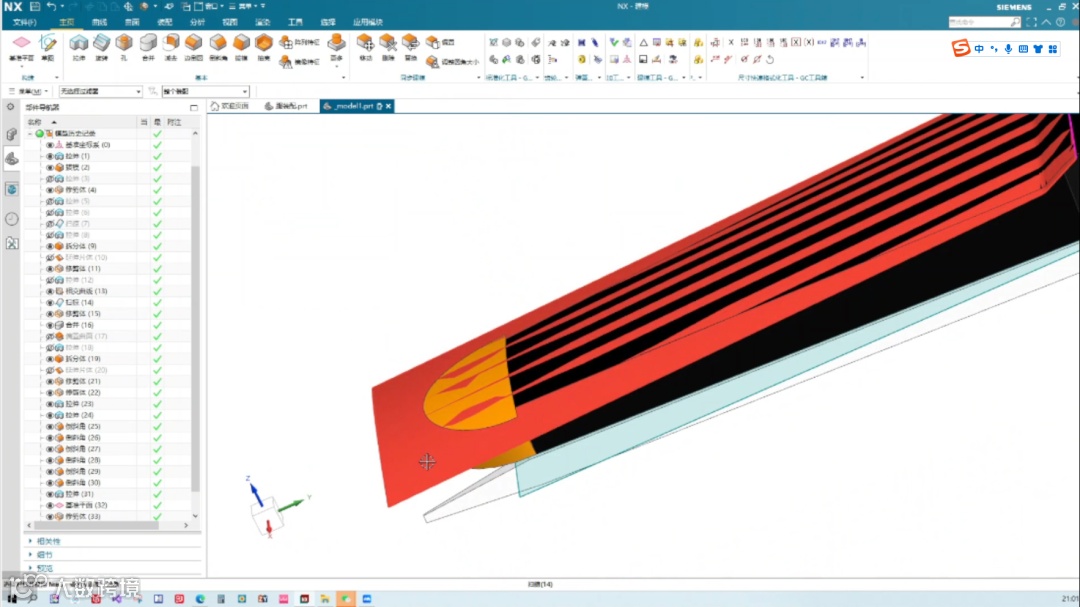Toggle visibility eye of item (33)
The height and width of the screenshot is (607, 1080).
pyautogui.click(x=50, y=517)
